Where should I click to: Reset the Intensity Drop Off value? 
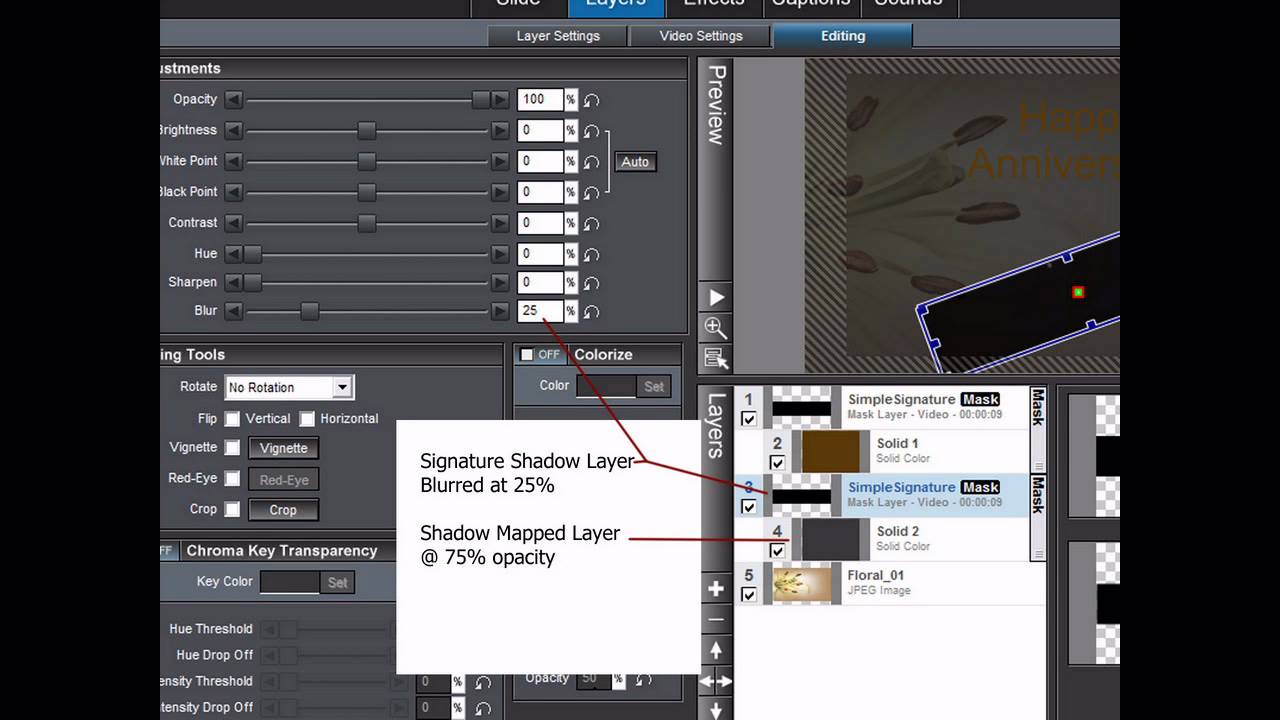pyautogui.click(x=483, y=708)
